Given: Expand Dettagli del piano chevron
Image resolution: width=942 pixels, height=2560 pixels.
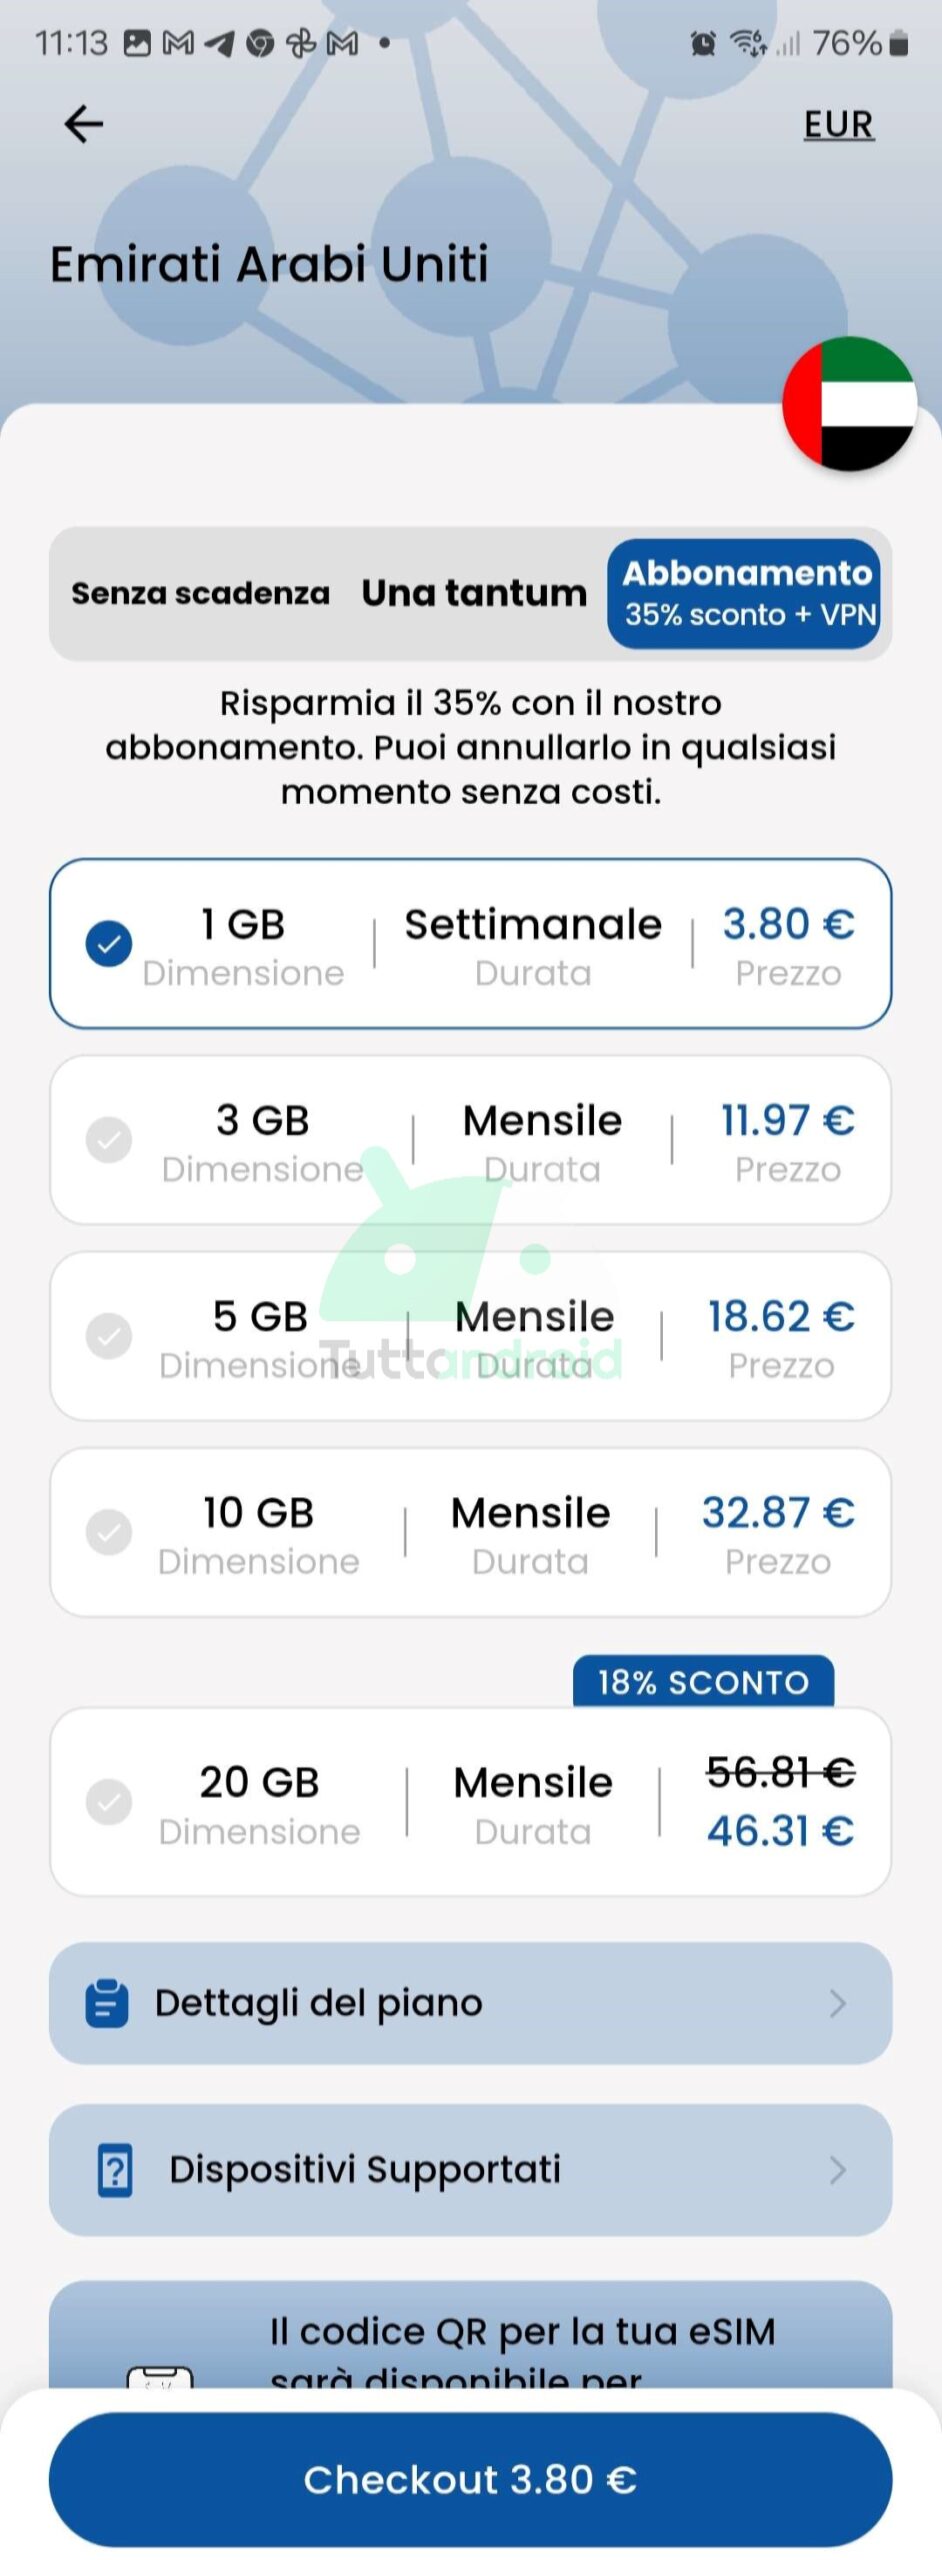Looking at the screenshot, I should pos(838,2003).
